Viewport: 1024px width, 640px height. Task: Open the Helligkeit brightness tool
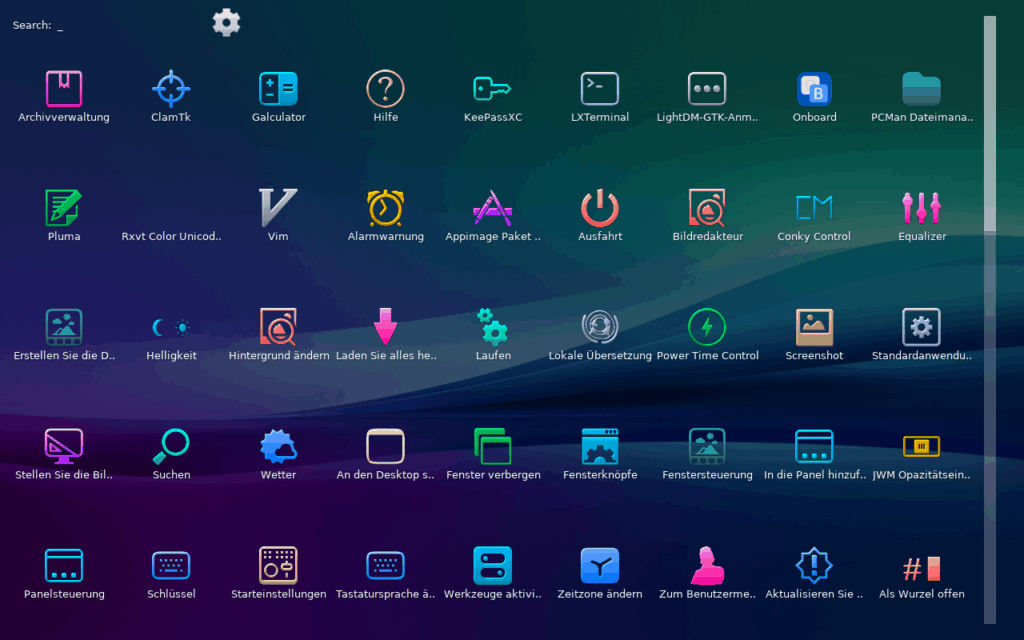pos(171,328)
